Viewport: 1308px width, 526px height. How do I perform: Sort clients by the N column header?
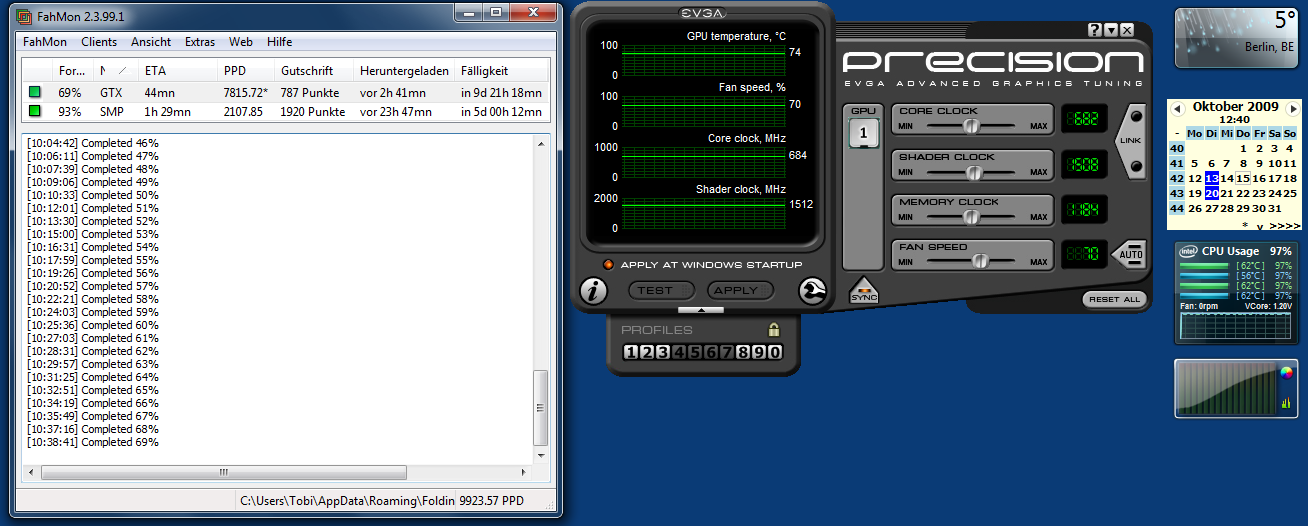[x=115, y=71]
